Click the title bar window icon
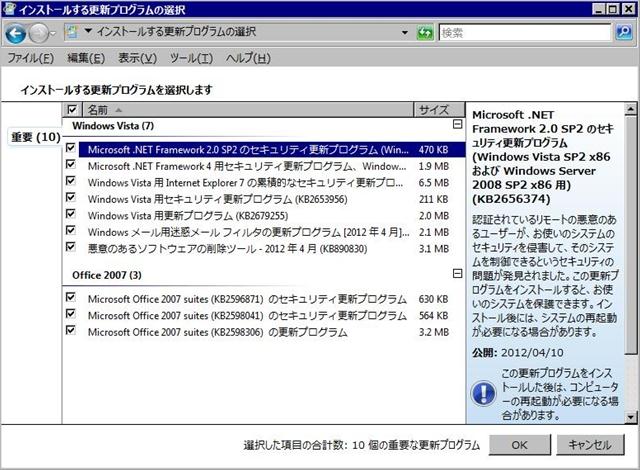The height and width of the screenshot is (470, 640). coord(9,9)
